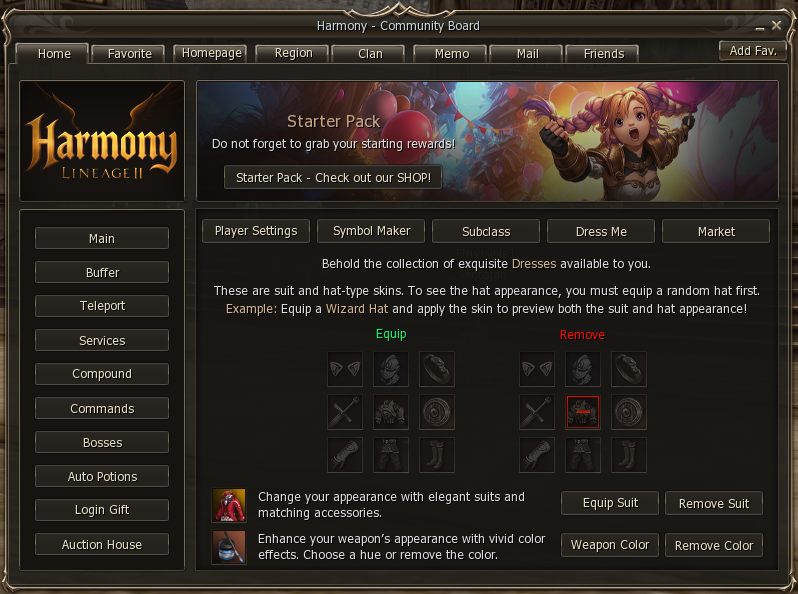This screenshot has height=594, width=798.
Task: Open the Teleport menu in sidebar
Action: (102, 306)
